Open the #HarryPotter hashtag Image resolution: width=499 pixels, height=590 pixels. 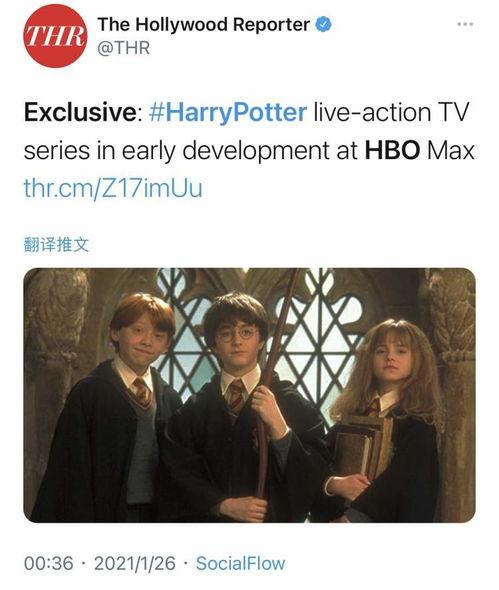228,112
